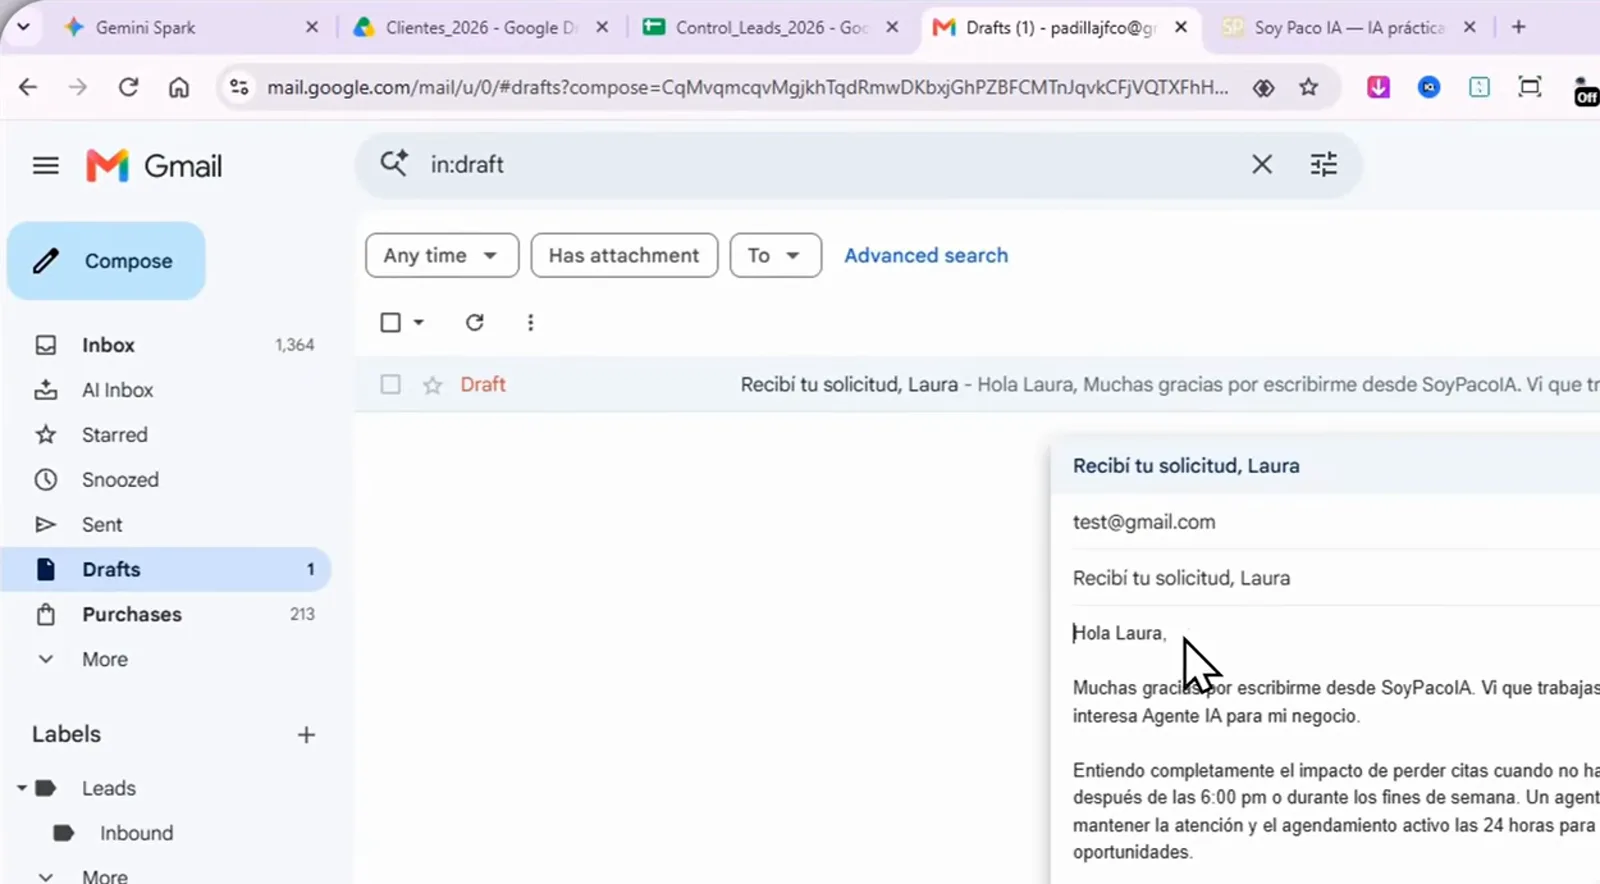
Task: Open the Starred folder
Action: click(x=166, y=435)
